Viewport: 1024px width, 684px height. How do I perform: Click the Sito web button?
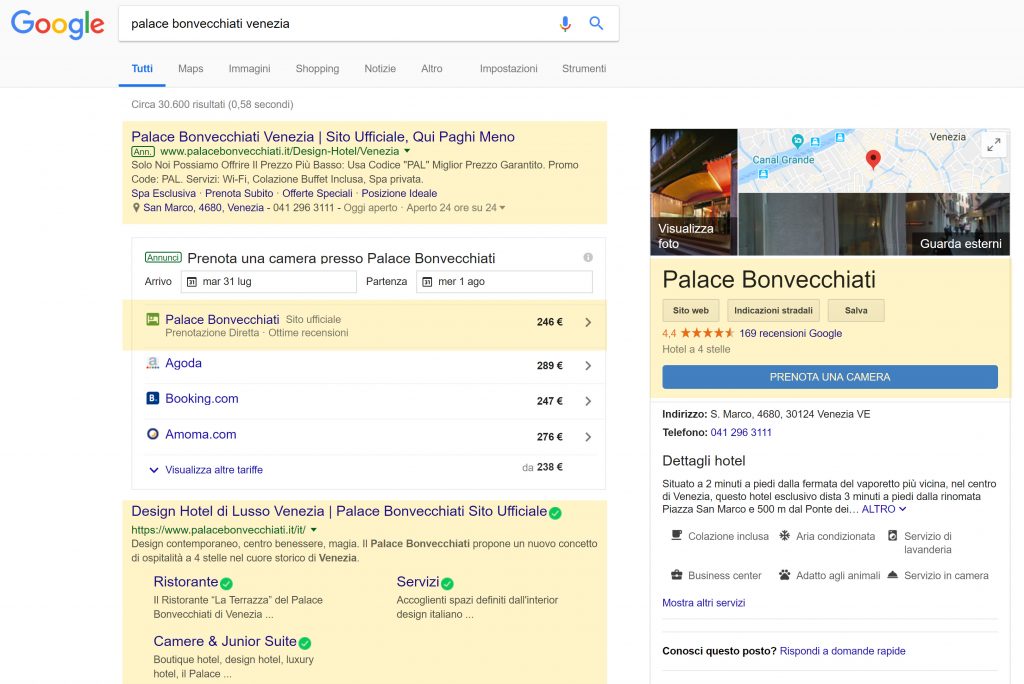pyautogui.click(x=690, y=310)
